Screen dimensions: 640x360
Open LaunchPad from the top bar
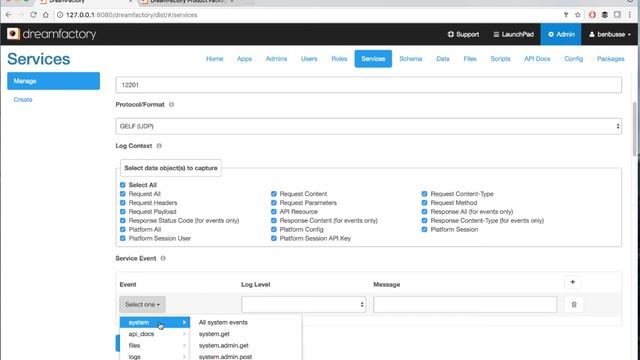(513, 34)
